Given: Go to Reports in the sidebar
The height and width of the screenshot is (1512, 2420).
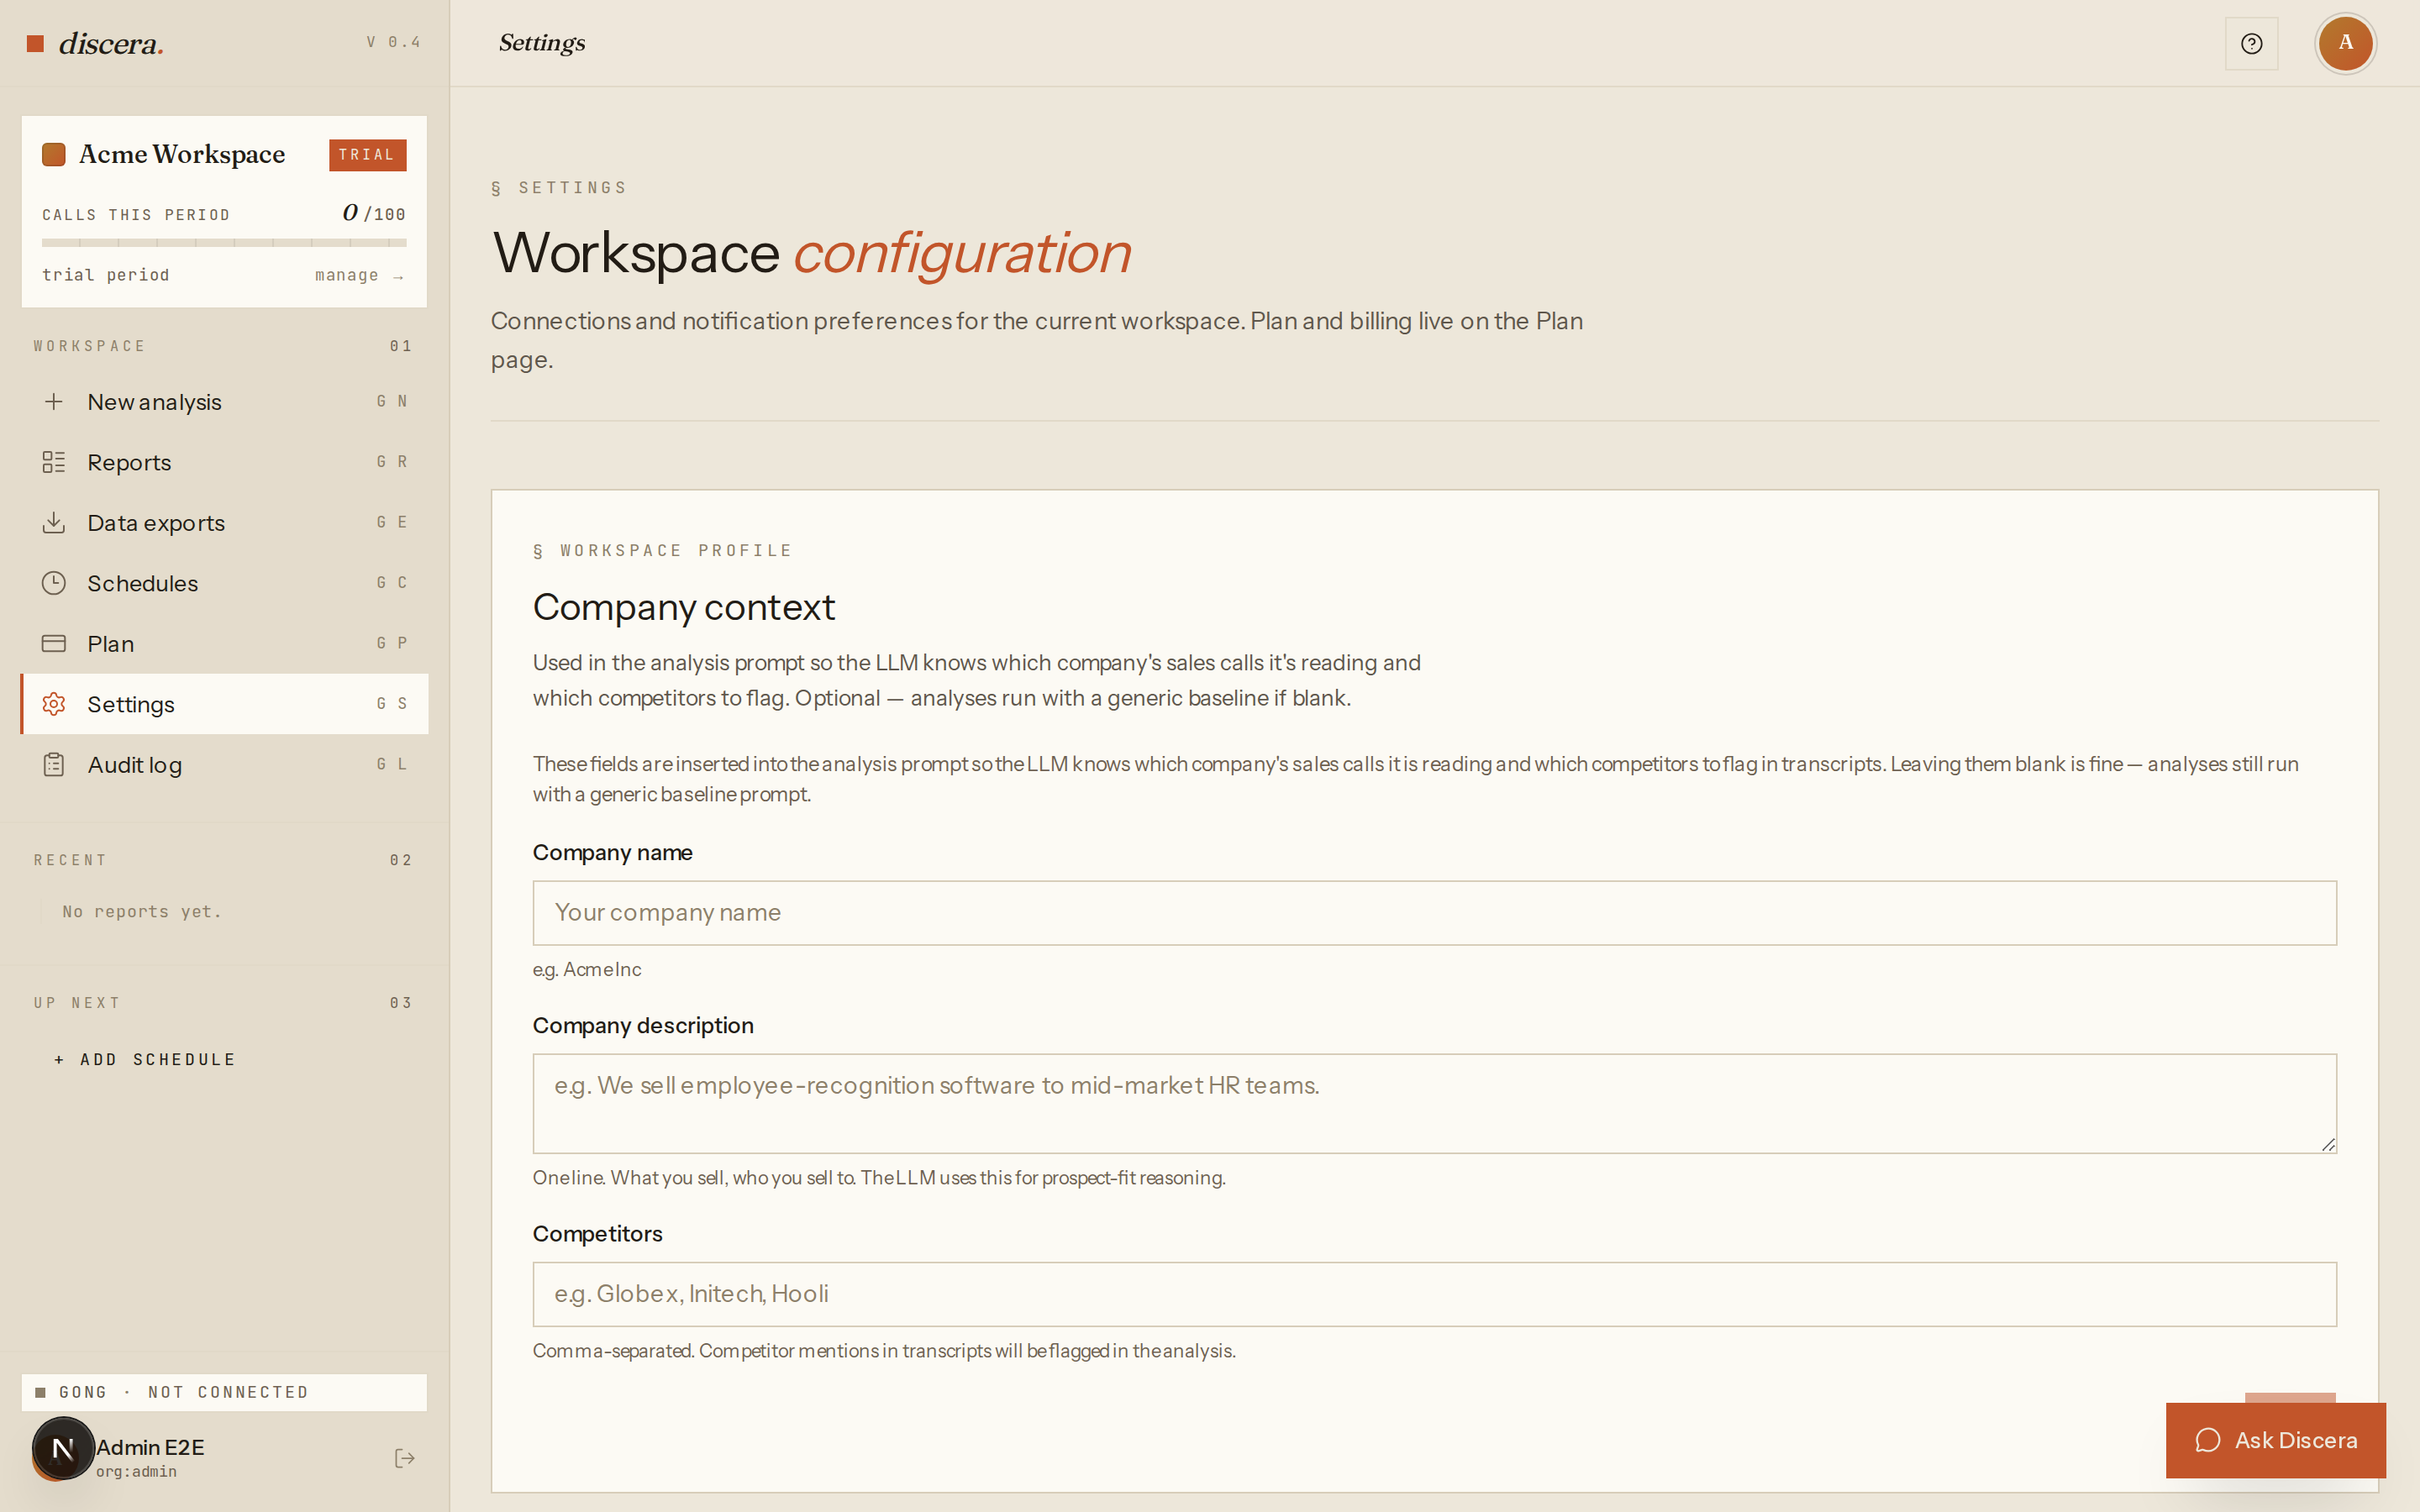Looking at the screenshot, I should click(224, 462).
